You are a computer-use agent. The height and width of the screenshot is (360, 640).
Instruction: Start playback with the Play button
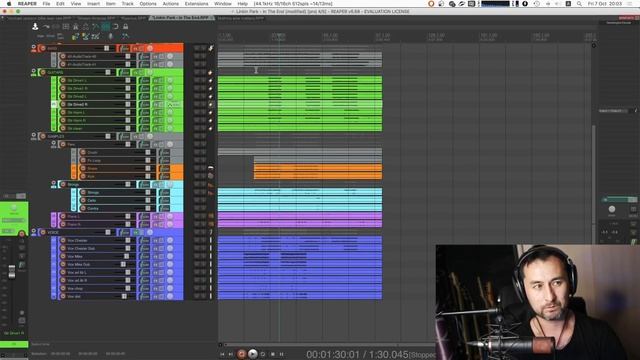[253, 354]
